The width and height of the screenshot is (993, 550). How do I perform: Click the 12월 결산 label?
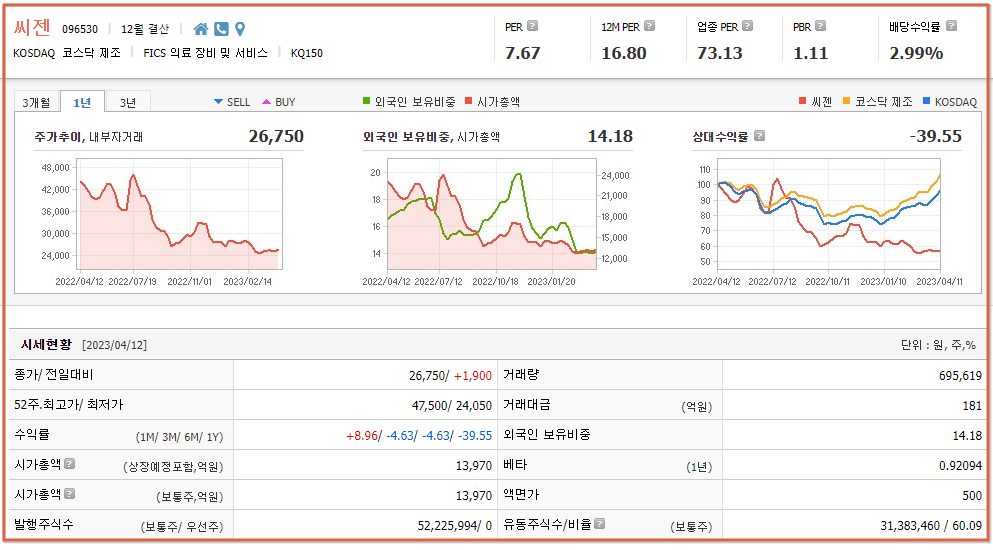tap(145, 29)
